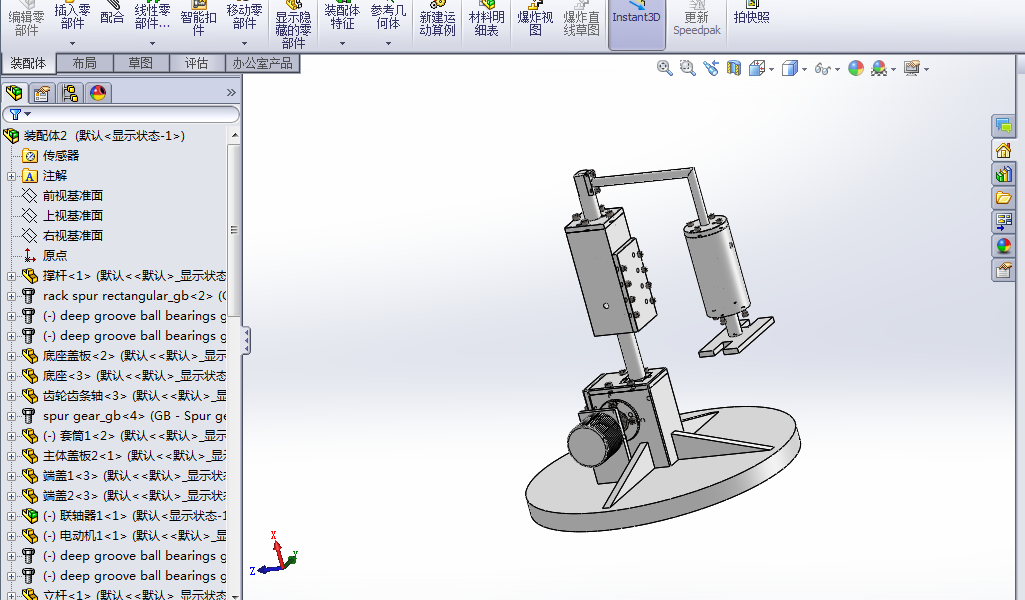
Task: Click 显示隐藏的零部件 toolbar button
Action: click(294, 25)
